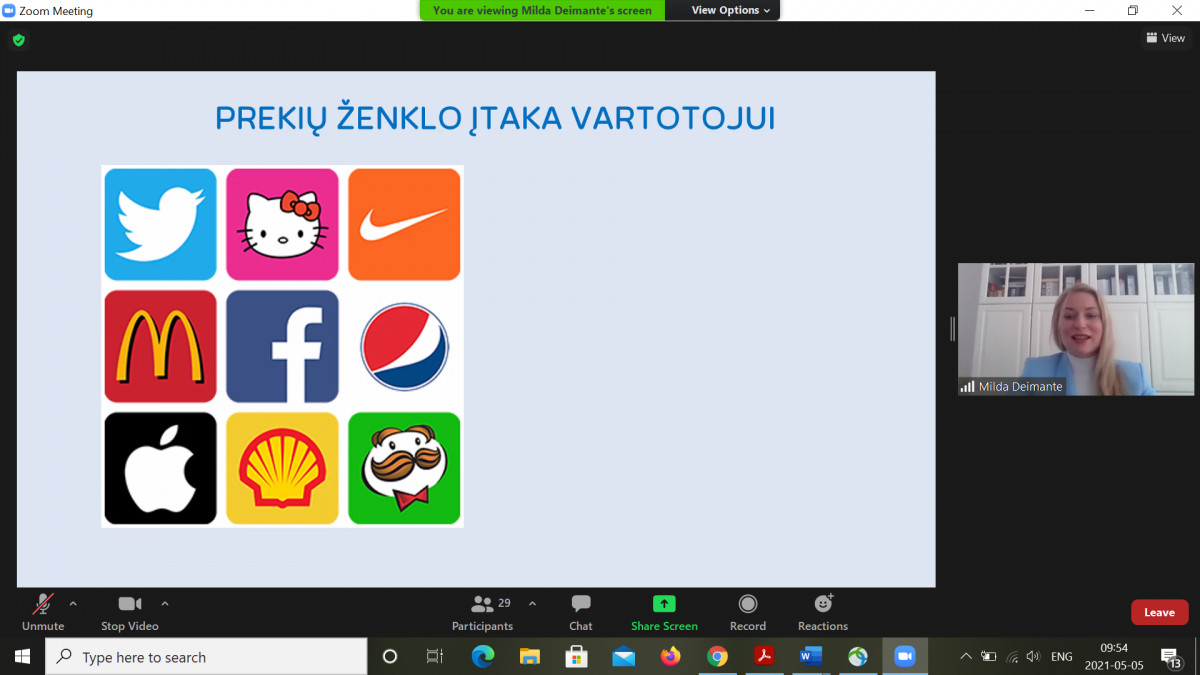Expand audio options arrow next to Unmute
The image size is (1200, 675).
click(73, 604)
